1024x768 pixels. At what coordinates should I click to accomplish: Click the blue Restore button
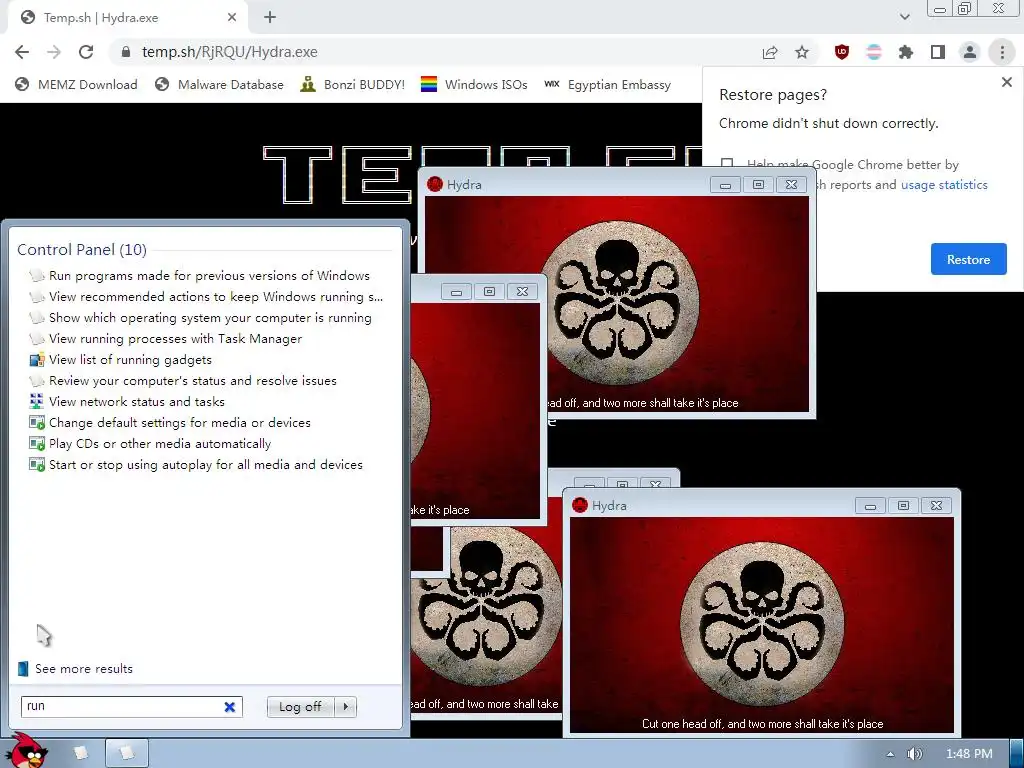968,259
